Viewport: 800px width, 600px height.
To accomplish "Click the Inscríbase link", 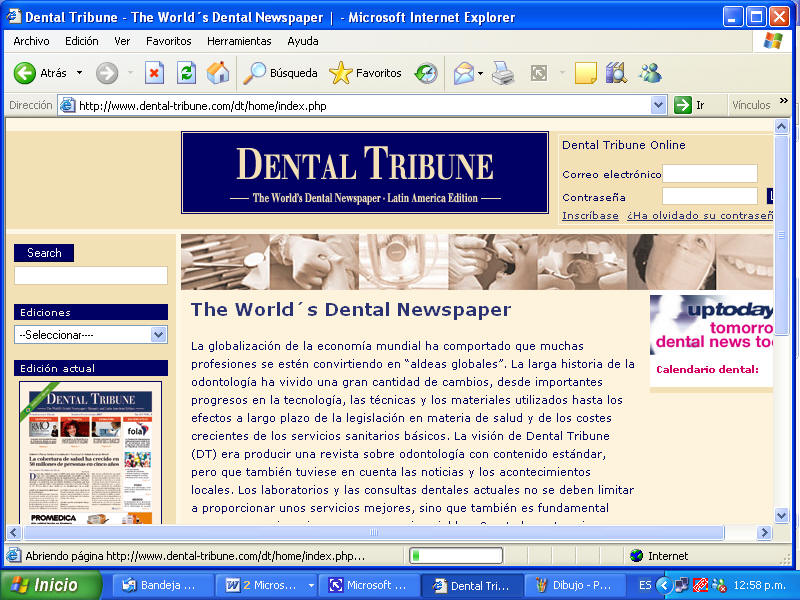I will (590, 215).
